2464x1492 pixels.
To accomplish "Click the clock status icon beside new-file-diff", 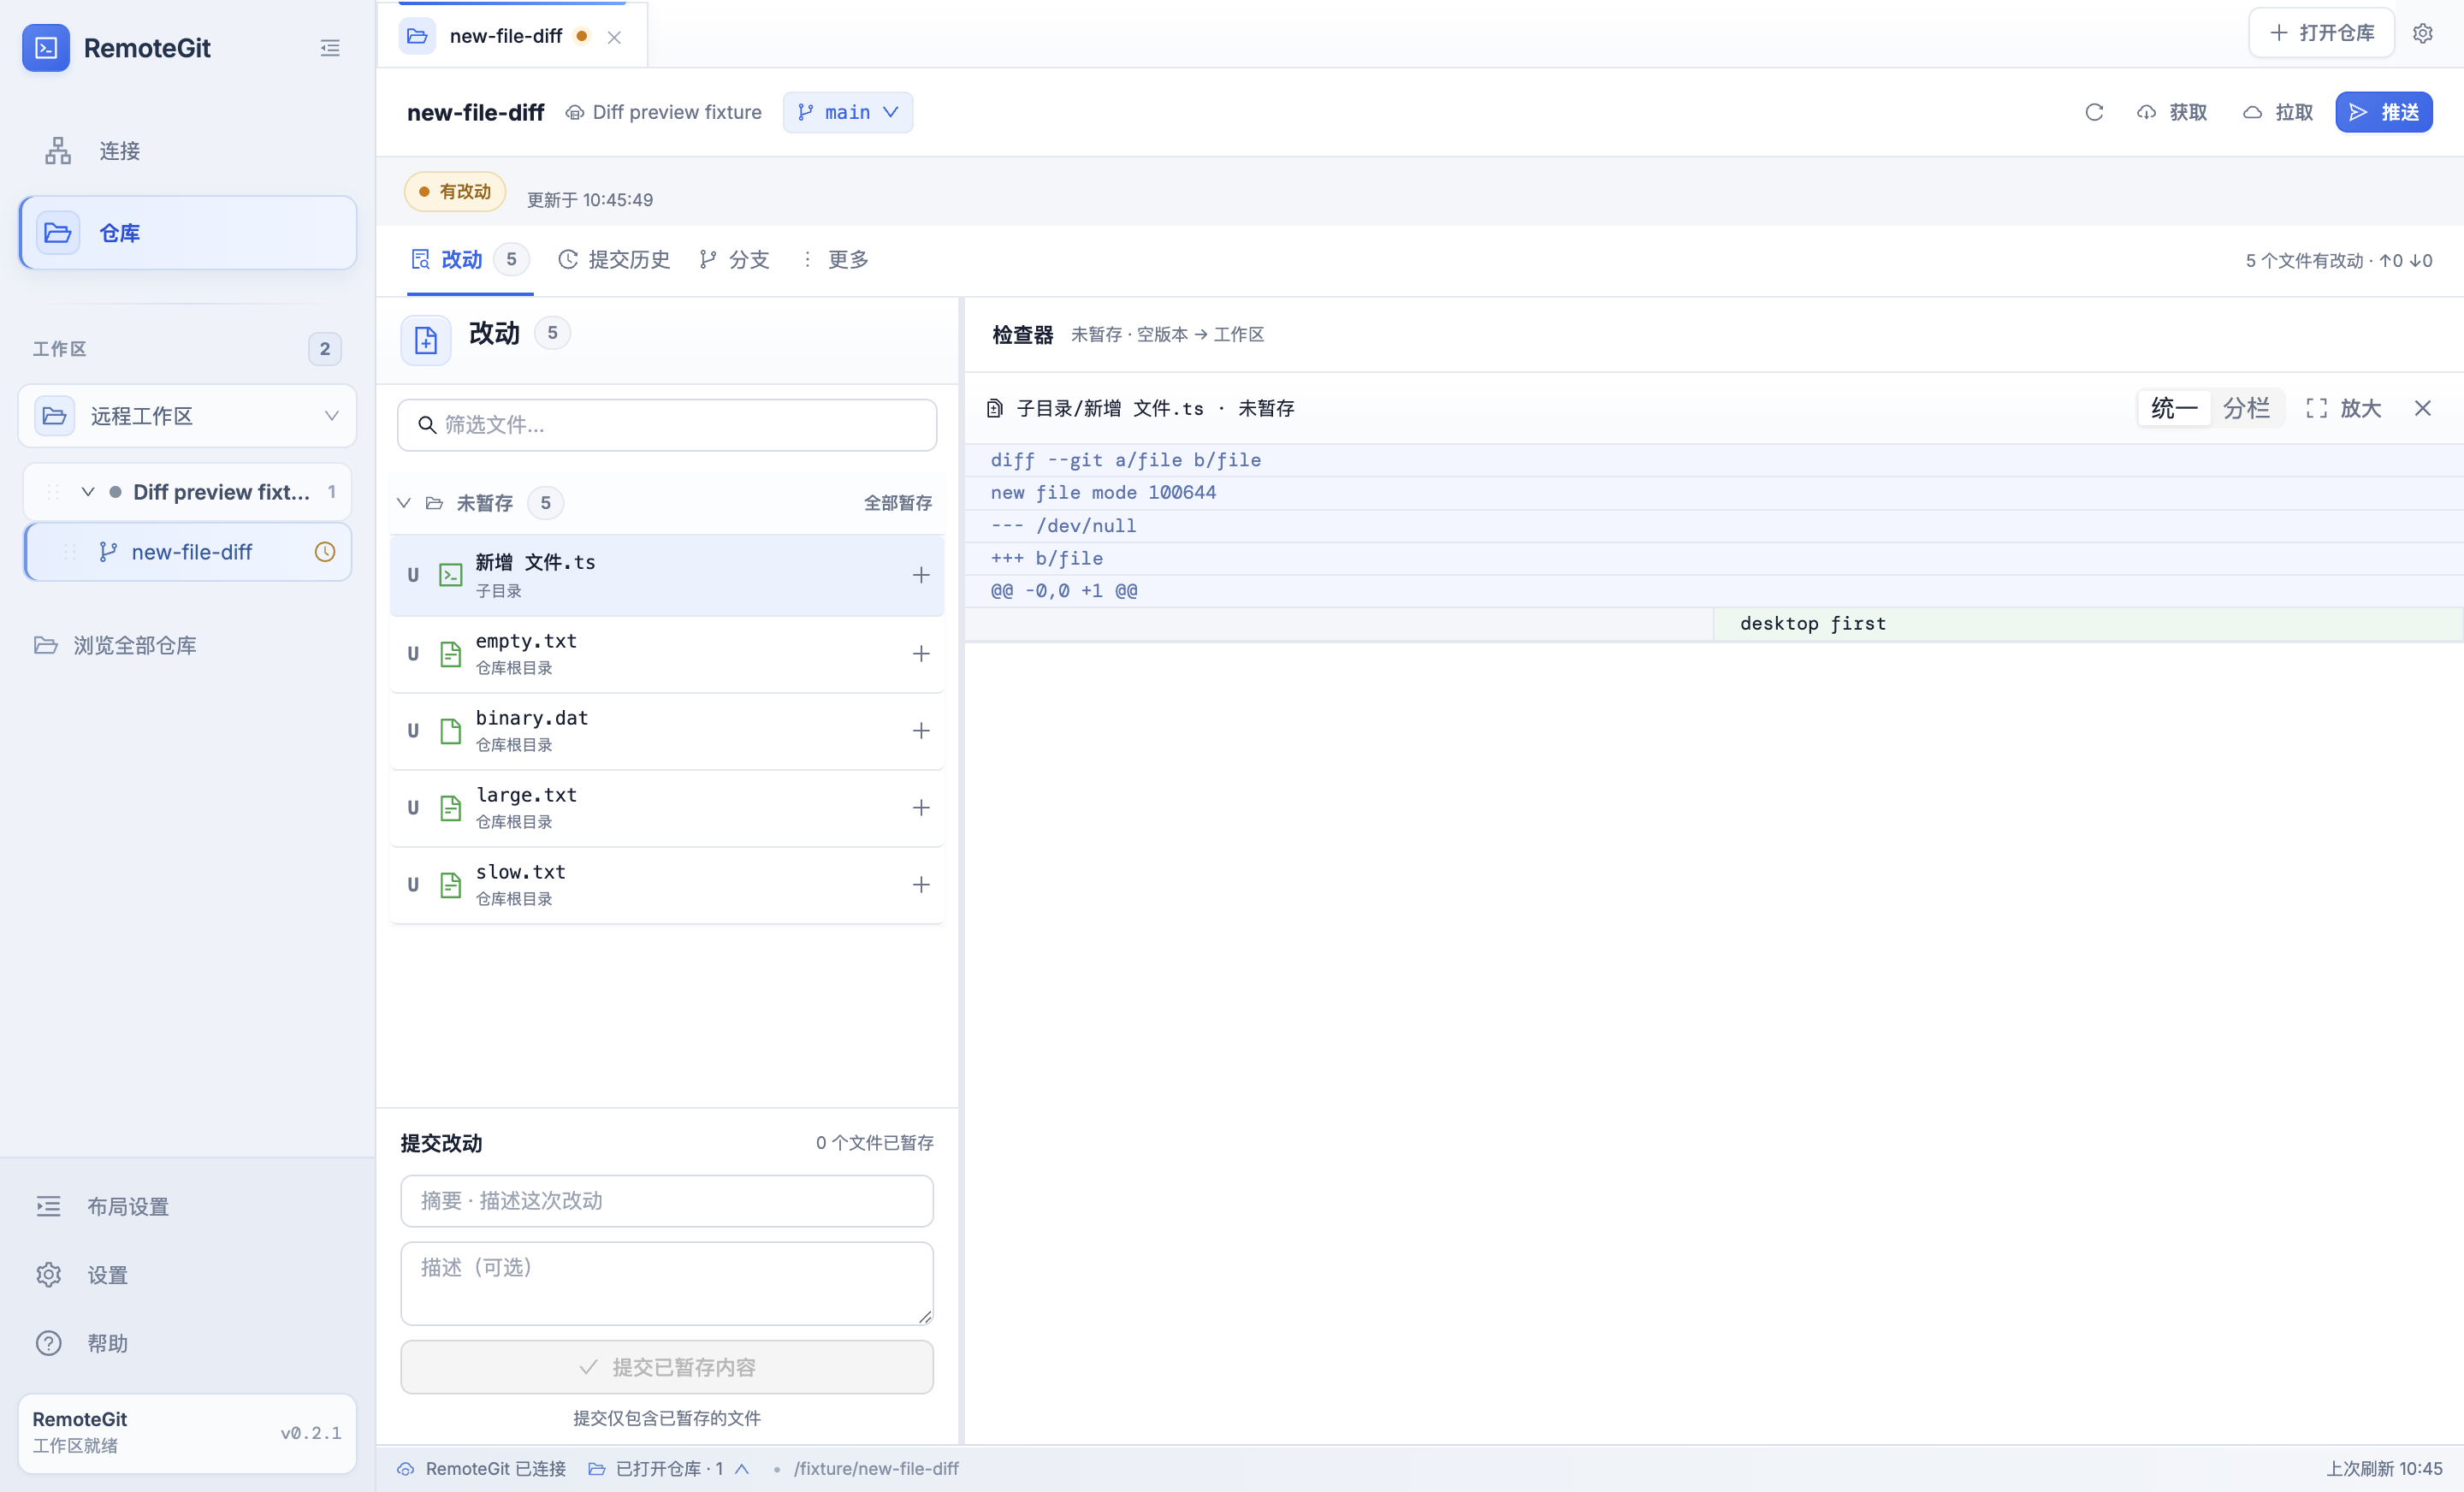I will [x=325, y=552].
